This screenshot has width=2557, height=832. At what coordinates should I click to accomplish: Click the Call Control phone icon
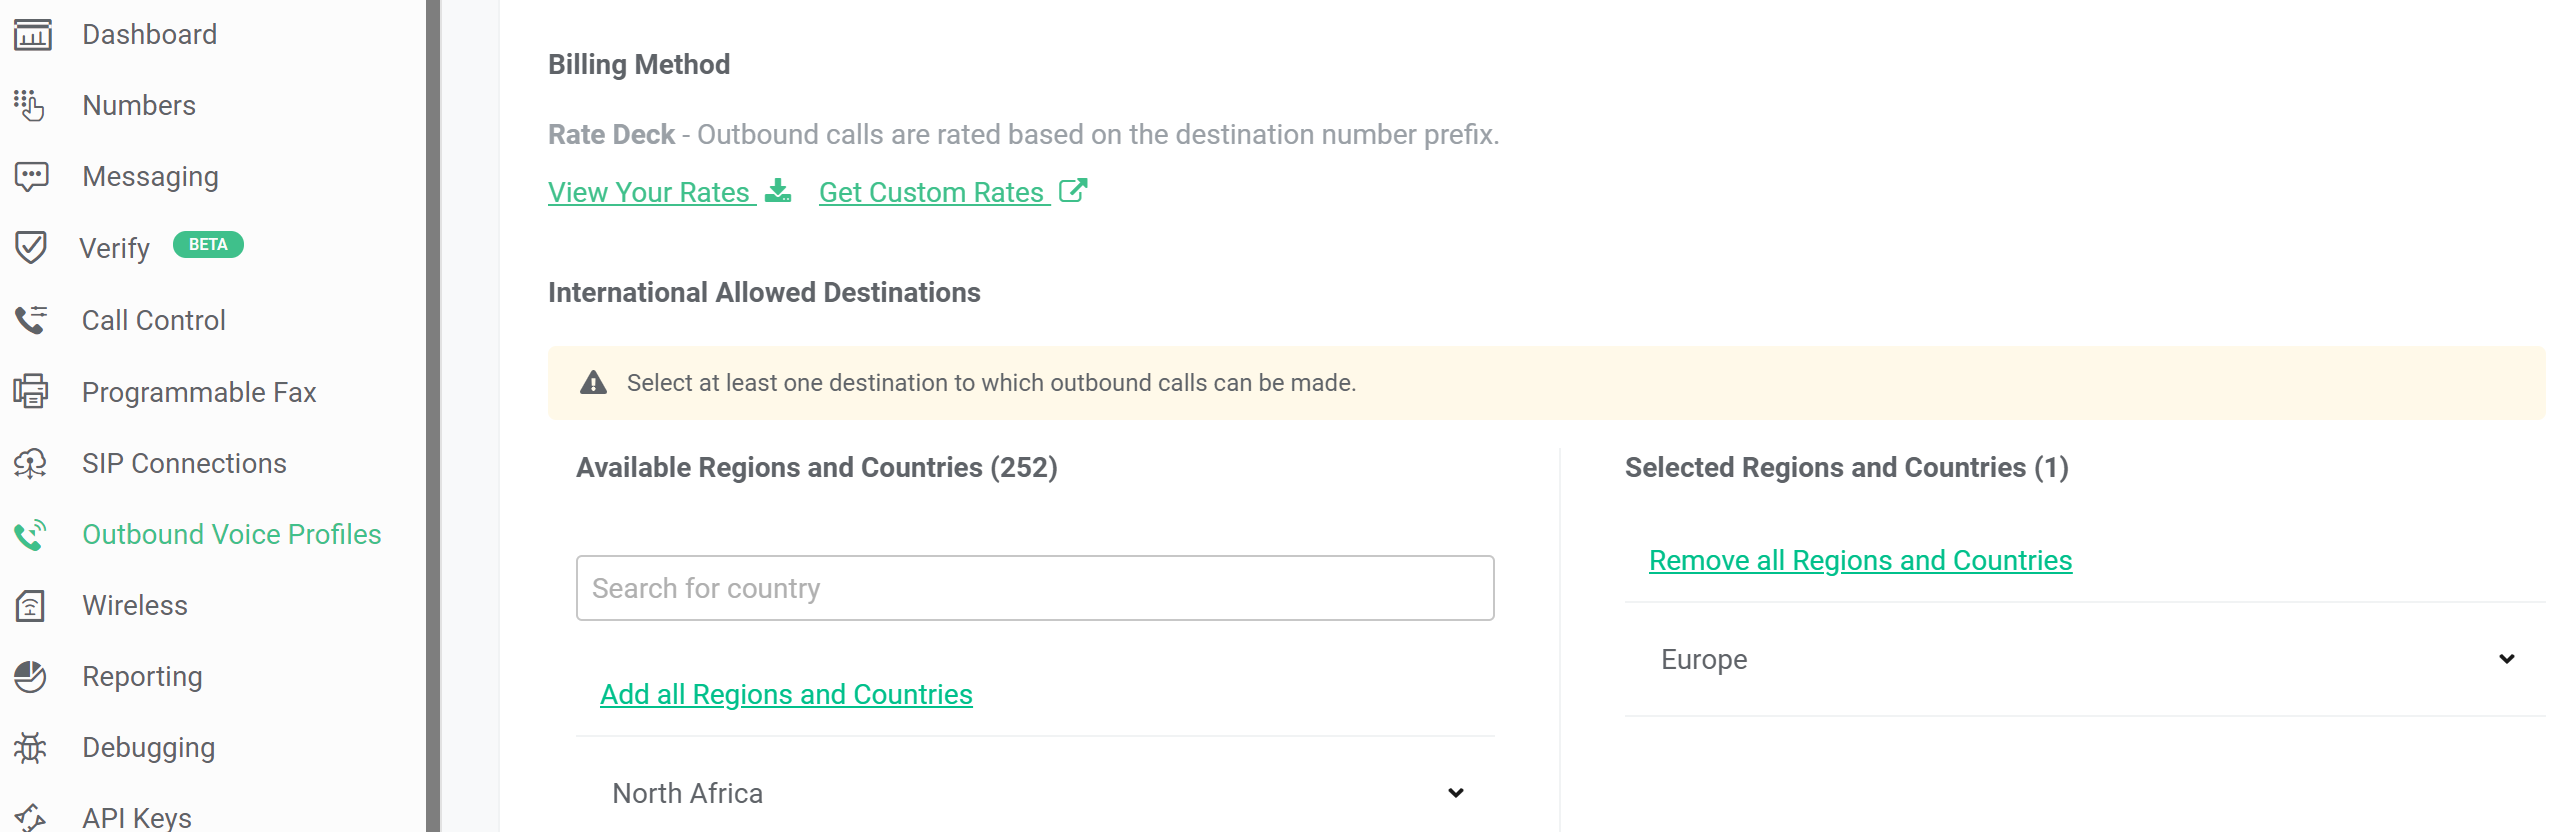[x=31, y=320]
